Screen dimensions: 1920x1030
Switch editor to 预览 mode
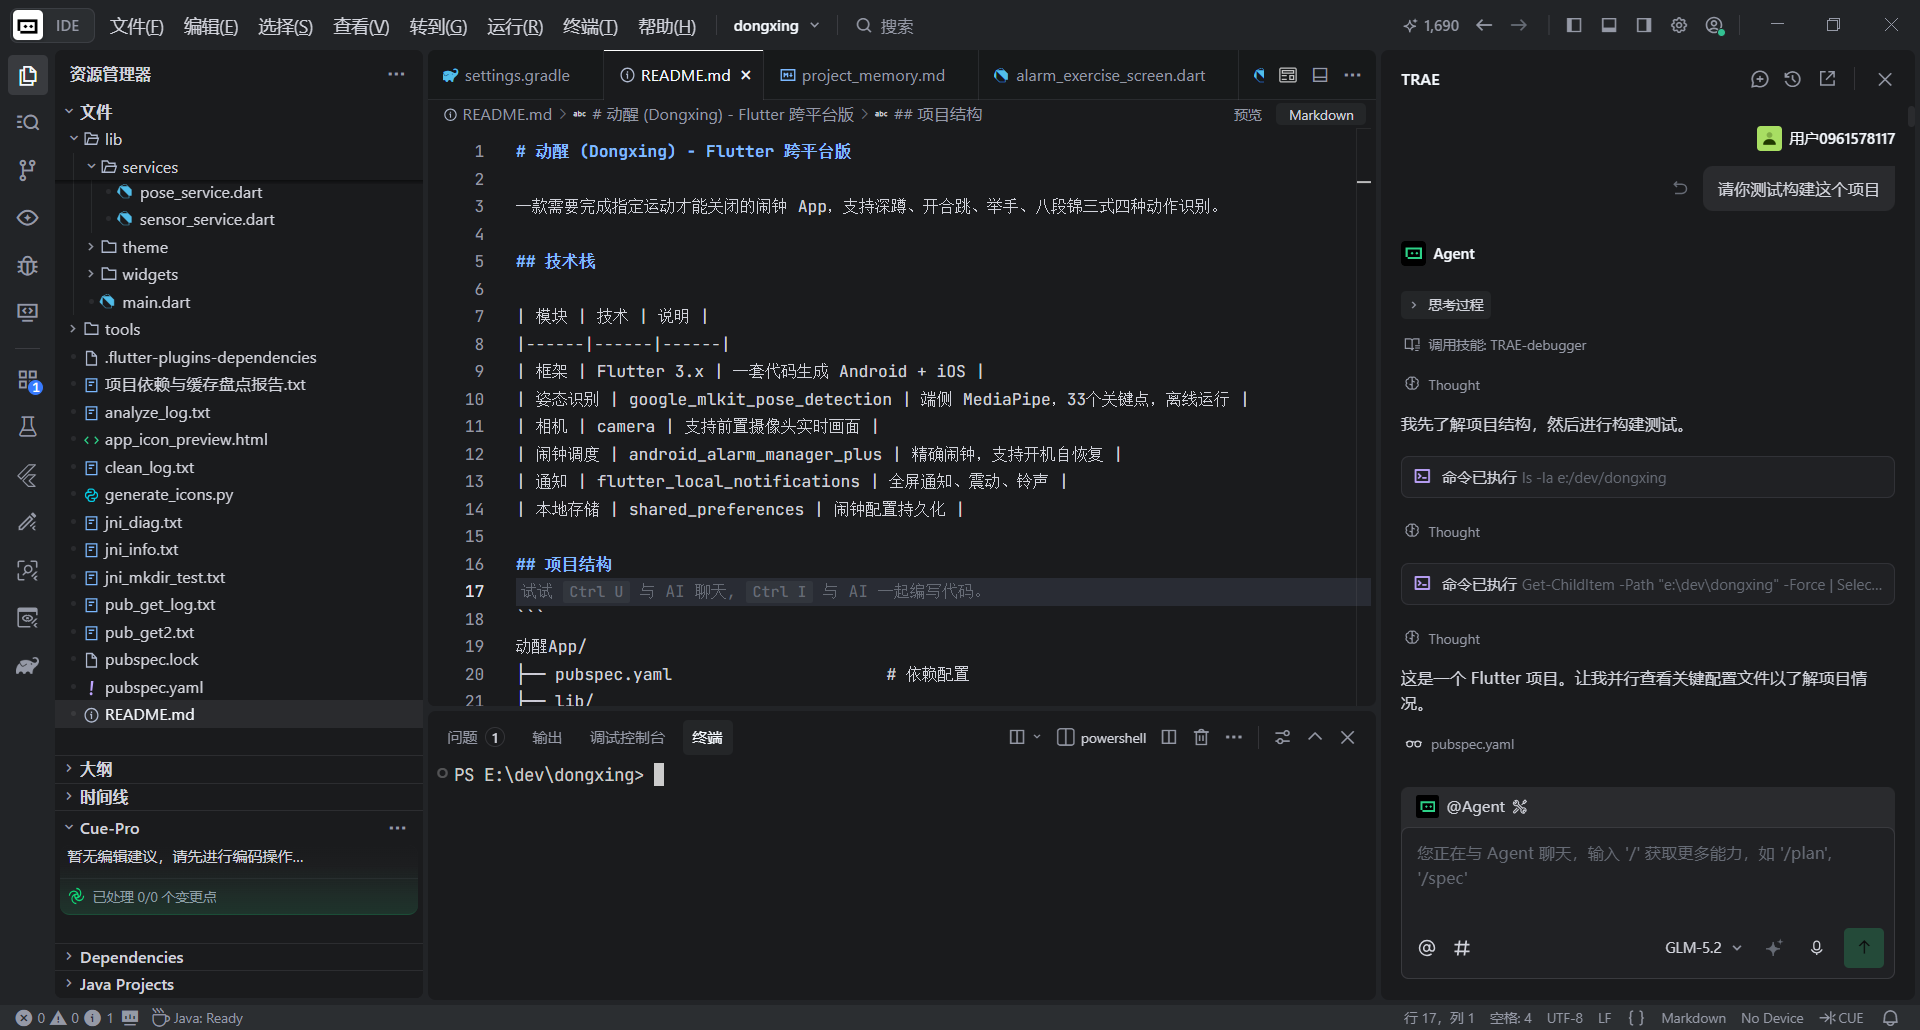pos(1247,115)
